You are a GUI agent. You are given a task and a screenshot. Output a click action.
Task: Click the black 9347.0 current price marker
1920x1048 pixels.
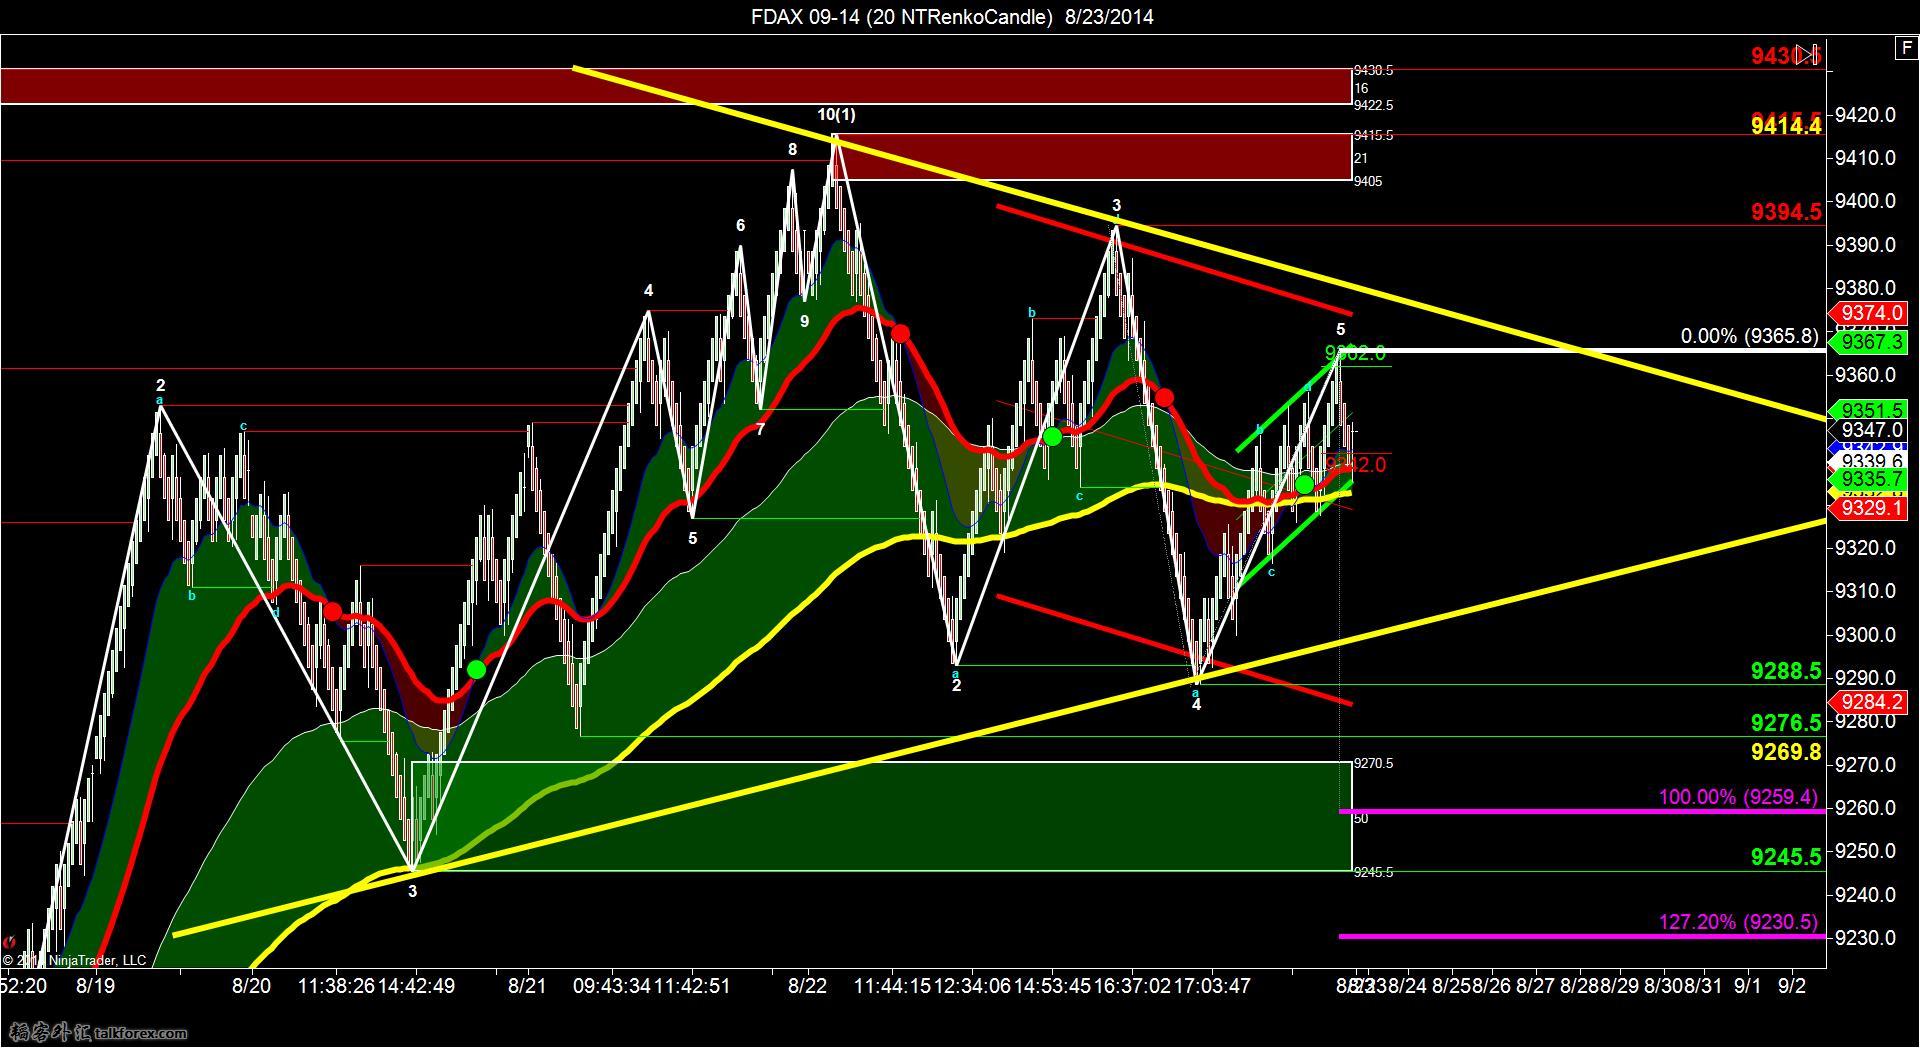point(1867,430)
